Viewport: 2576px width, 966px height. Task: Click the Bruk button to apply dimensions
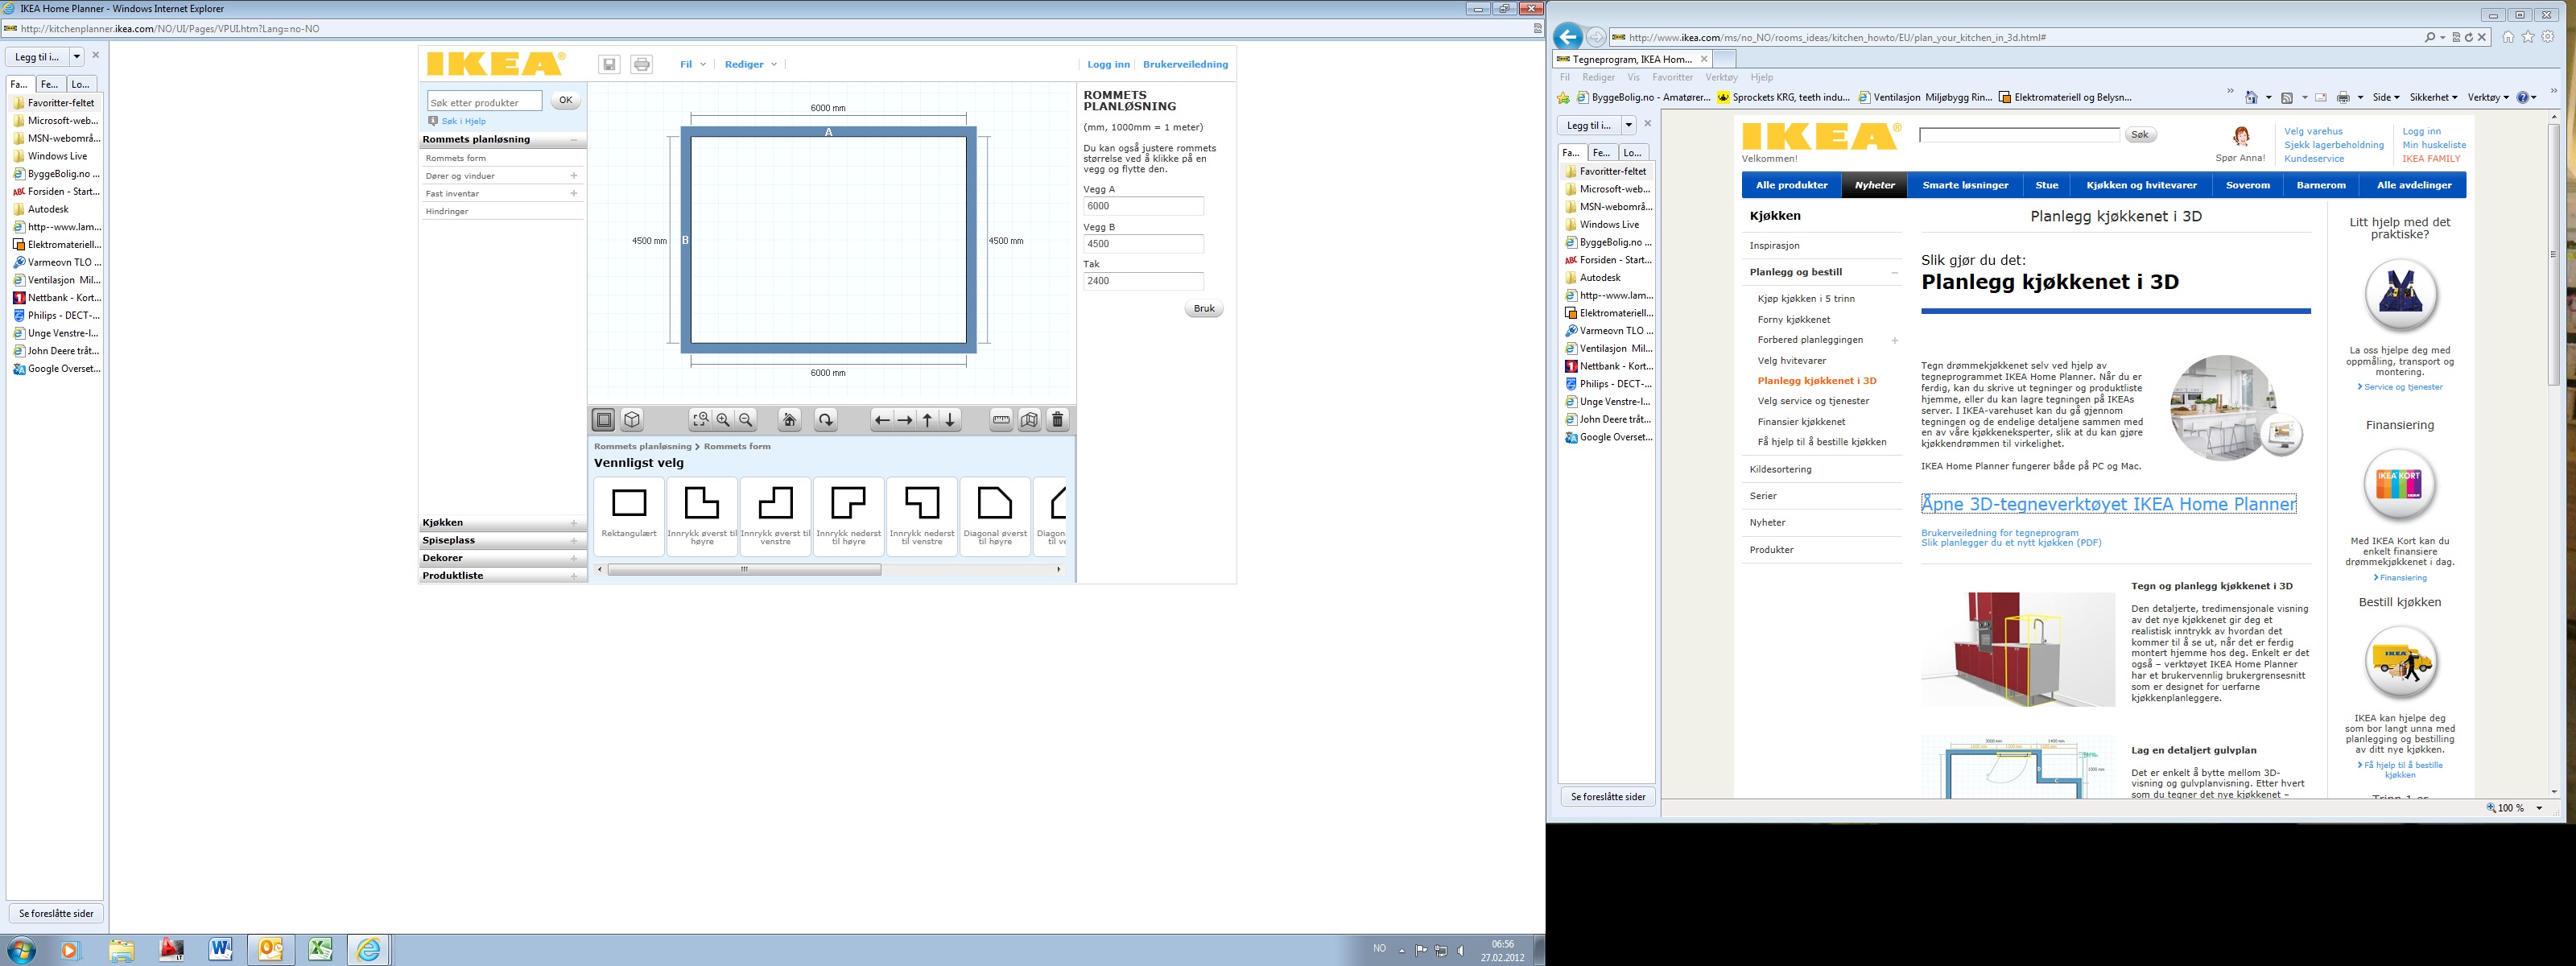(1204, 309)
